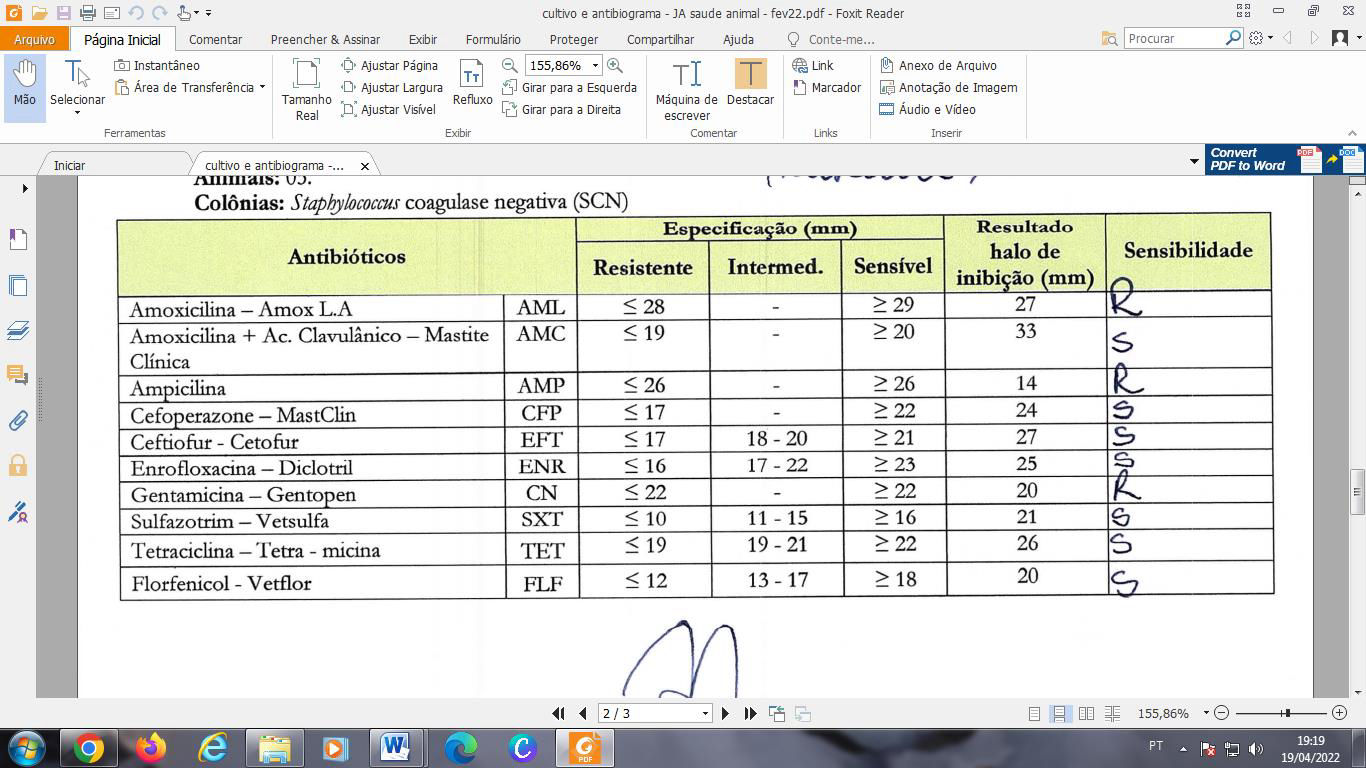
Task: Switch to continuous page view mode
Action: coord(1059,713)
